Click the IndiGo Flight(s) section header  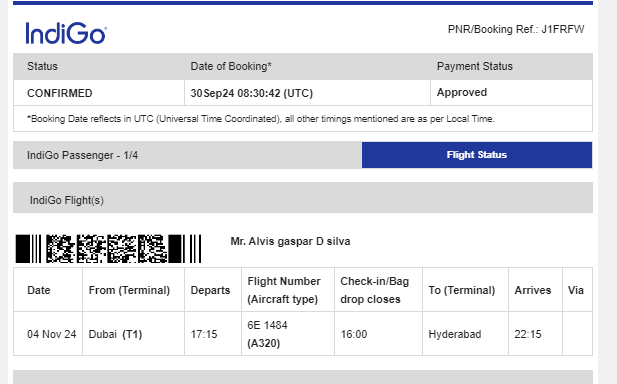[303, 198]
